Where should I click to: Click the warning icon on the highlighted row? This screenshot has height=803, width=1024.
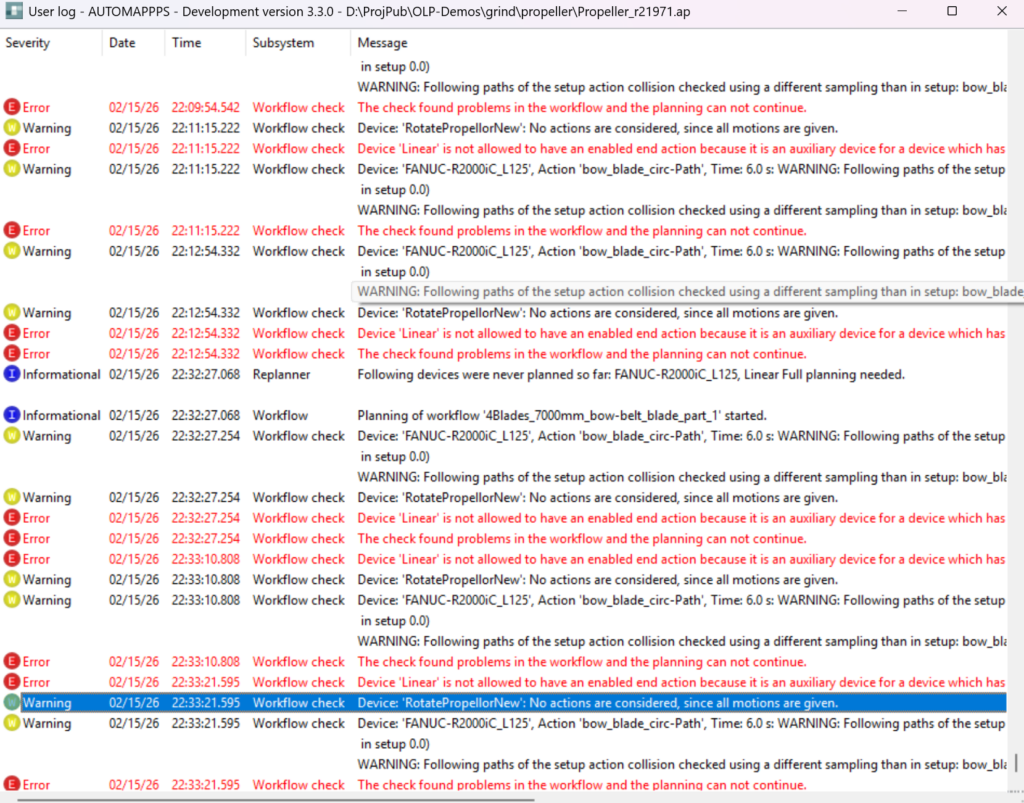12,703
